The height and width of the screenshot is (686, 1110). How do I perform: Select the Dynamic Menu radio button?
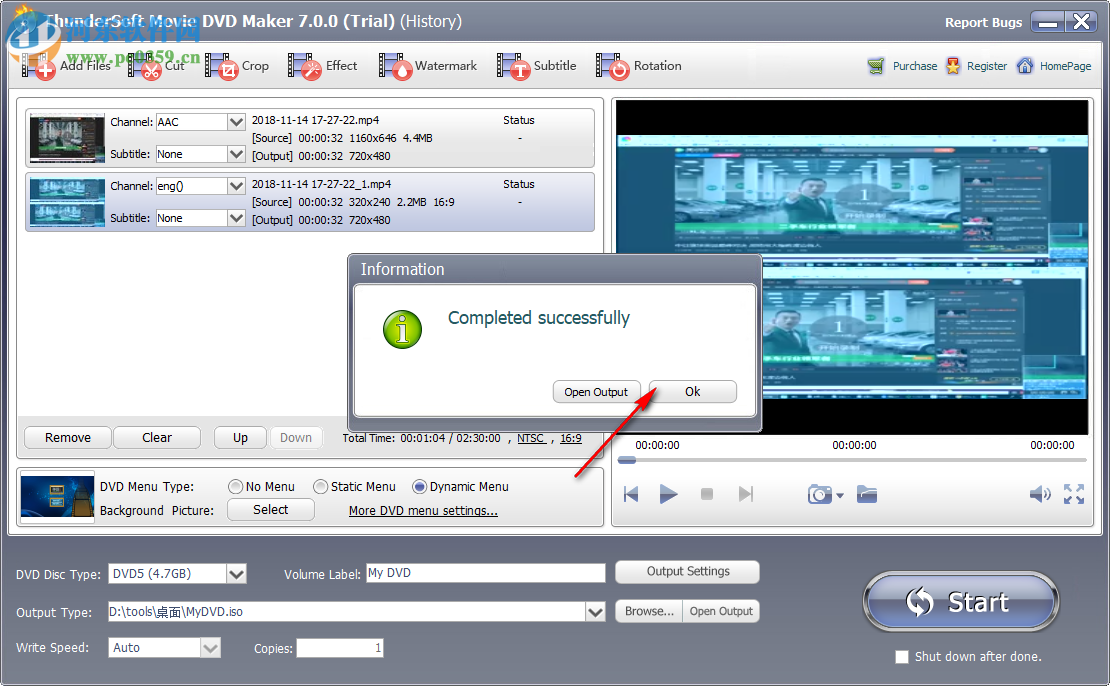420,487
